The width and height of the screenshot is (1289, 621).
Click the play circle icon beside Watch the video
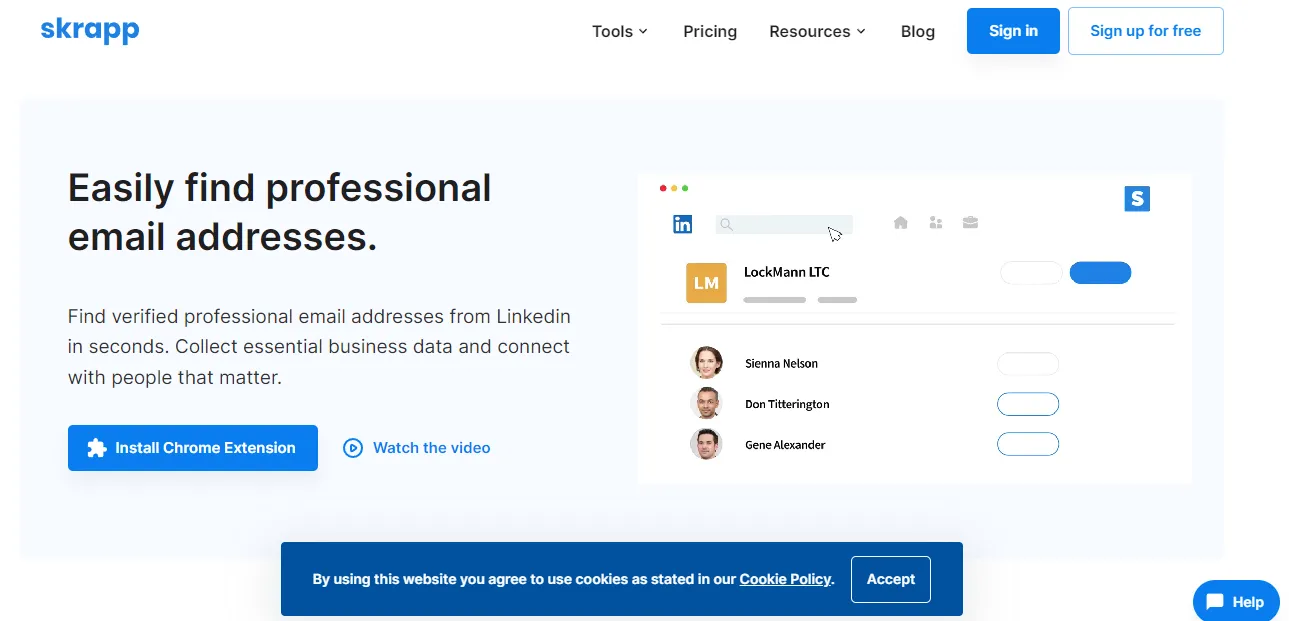pyautogui.click(x=353, y=448)
